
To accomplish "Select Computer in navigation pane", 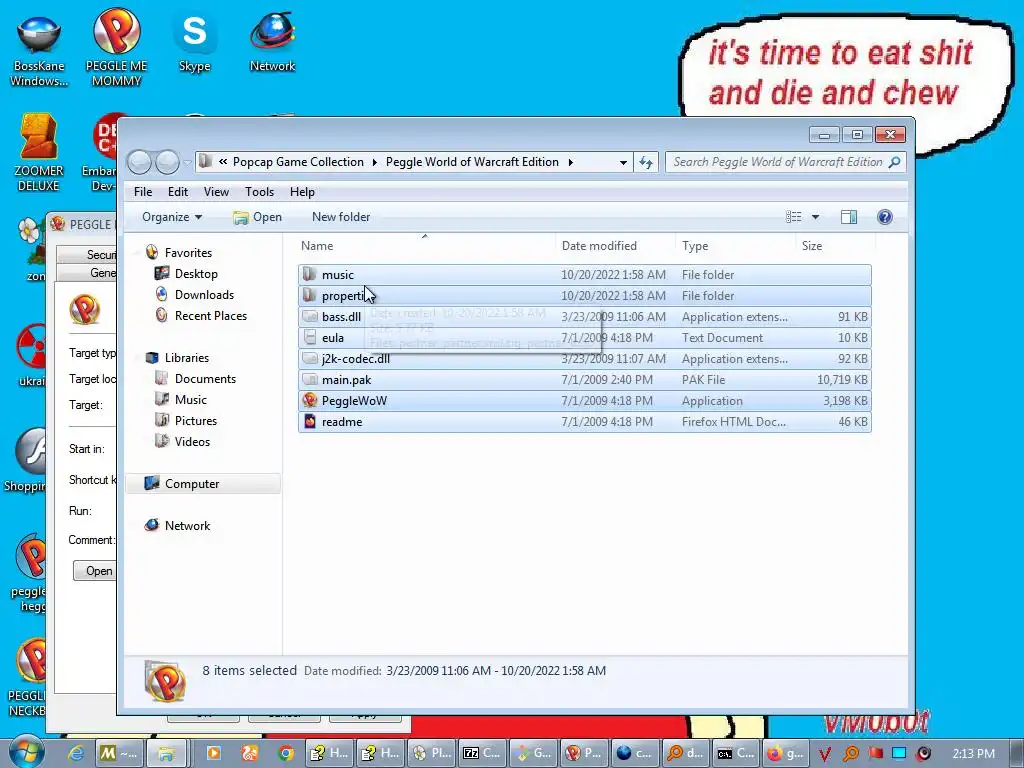I will point(203,484).
